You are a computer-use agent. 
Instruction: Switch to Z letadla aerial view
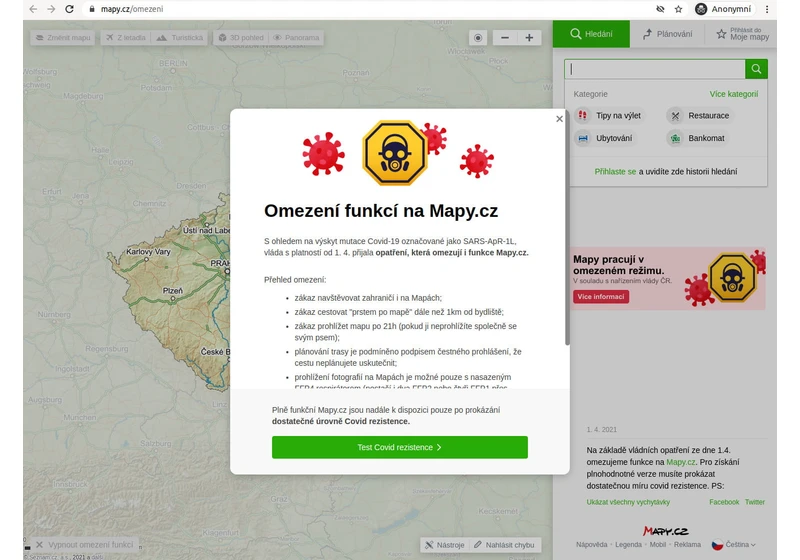click(126, 38)
